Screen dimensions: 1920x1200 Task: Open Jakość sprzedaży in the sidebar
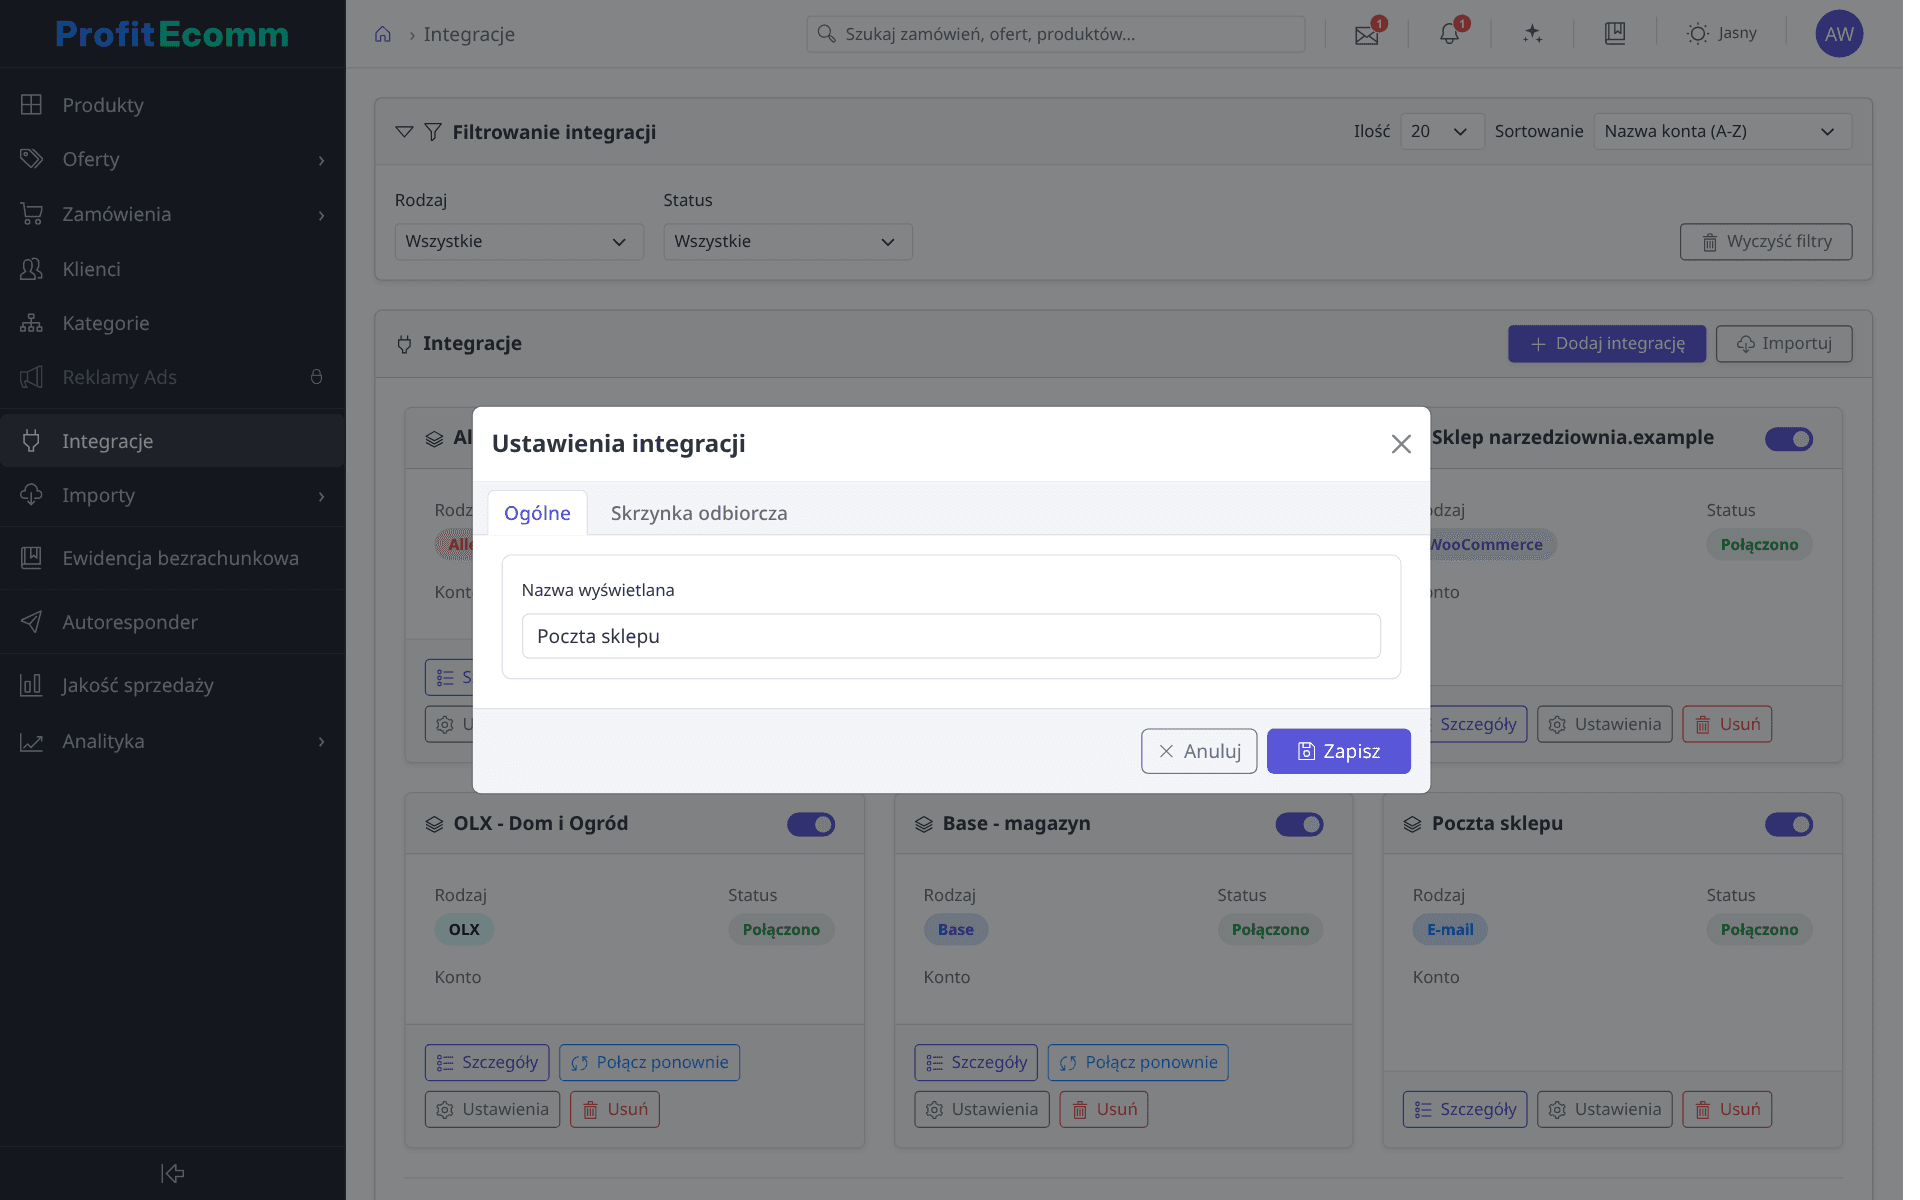(172, 685)
